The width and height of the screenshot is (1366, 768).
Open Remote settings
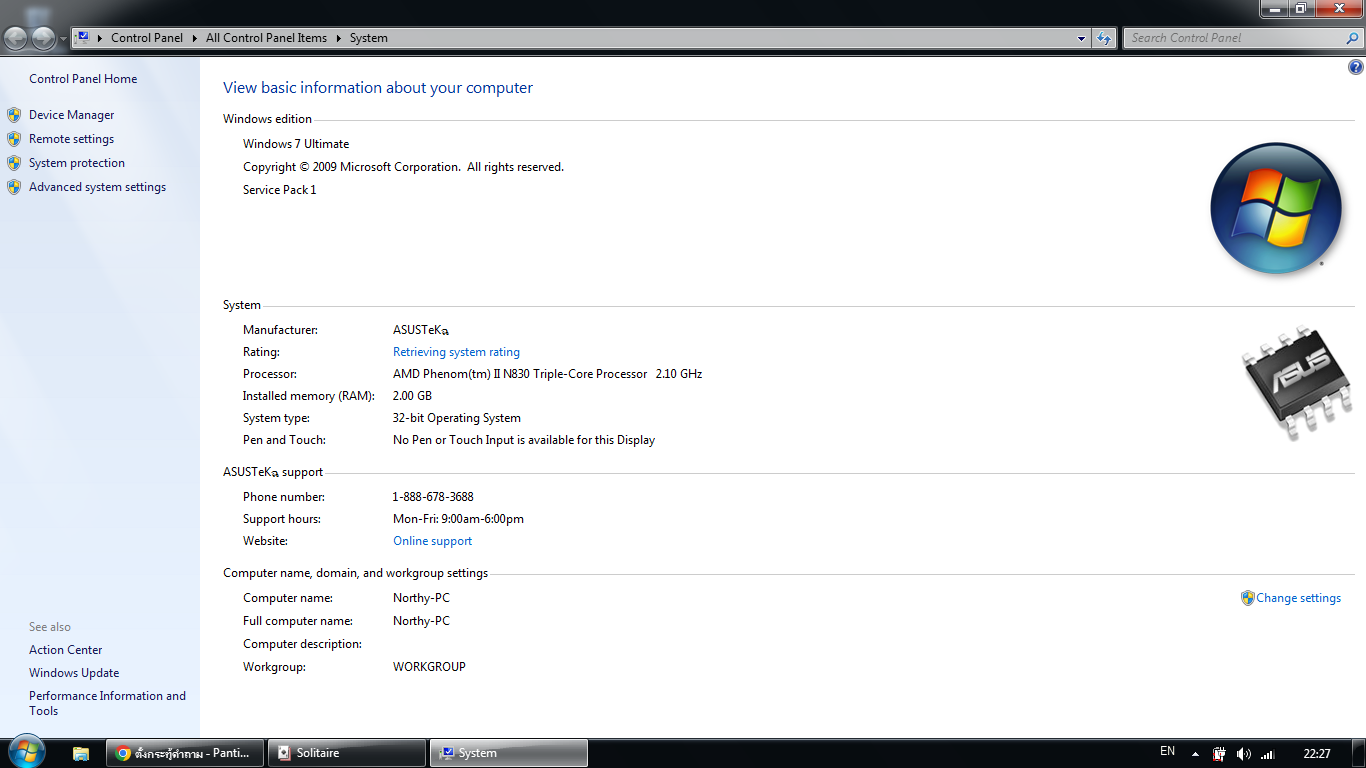point(72,139)
